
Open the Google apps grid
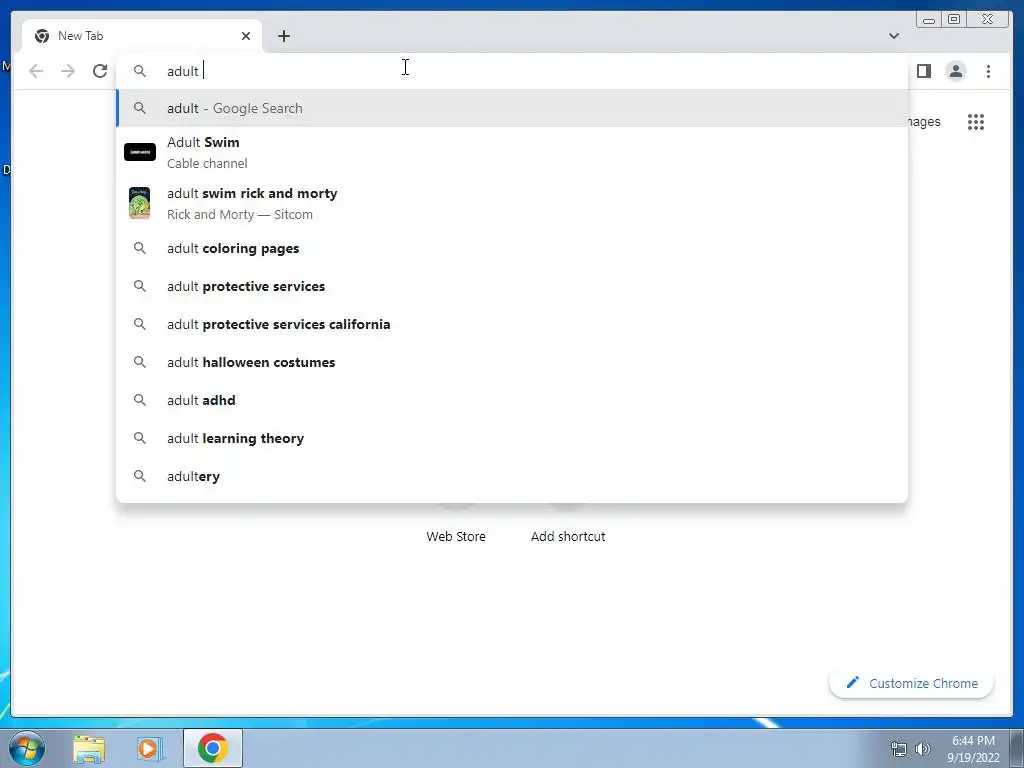point(976,121)
